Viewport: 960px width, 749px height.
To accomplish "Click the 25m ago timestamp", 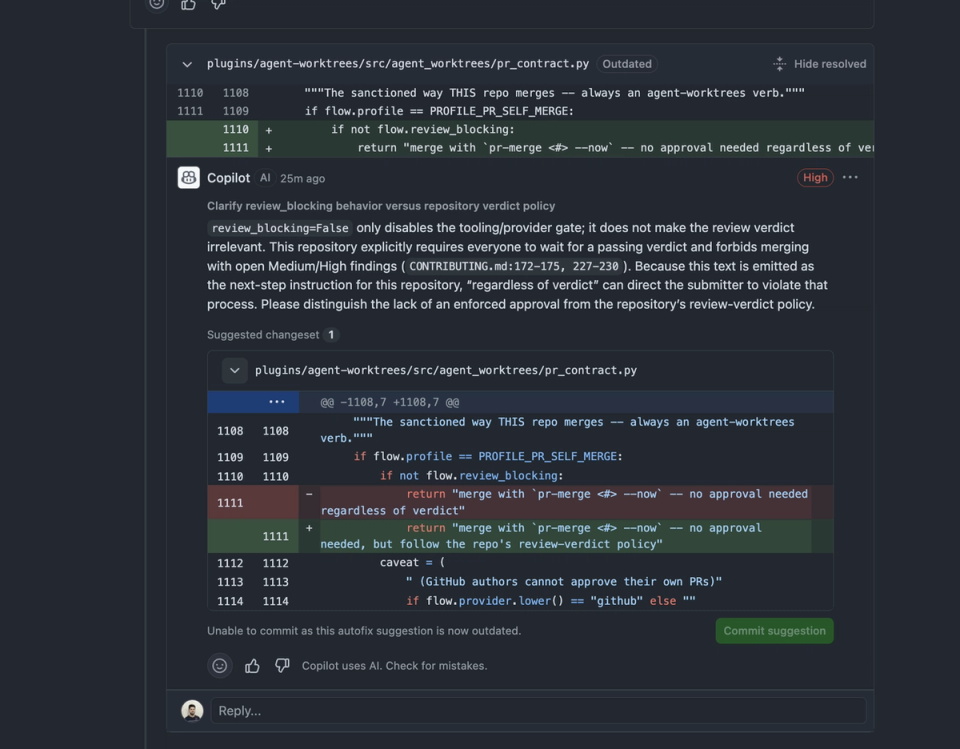I will 302,178.
